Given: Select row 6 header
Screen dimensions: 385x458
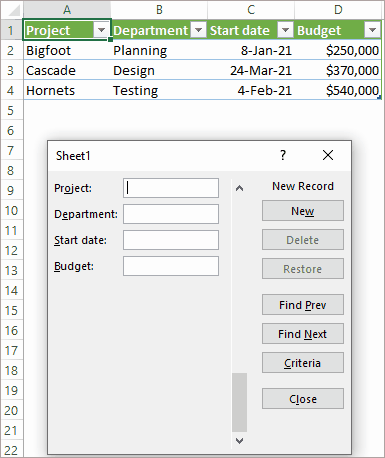Looking at the screenshot, I should [x=11, y=130].
